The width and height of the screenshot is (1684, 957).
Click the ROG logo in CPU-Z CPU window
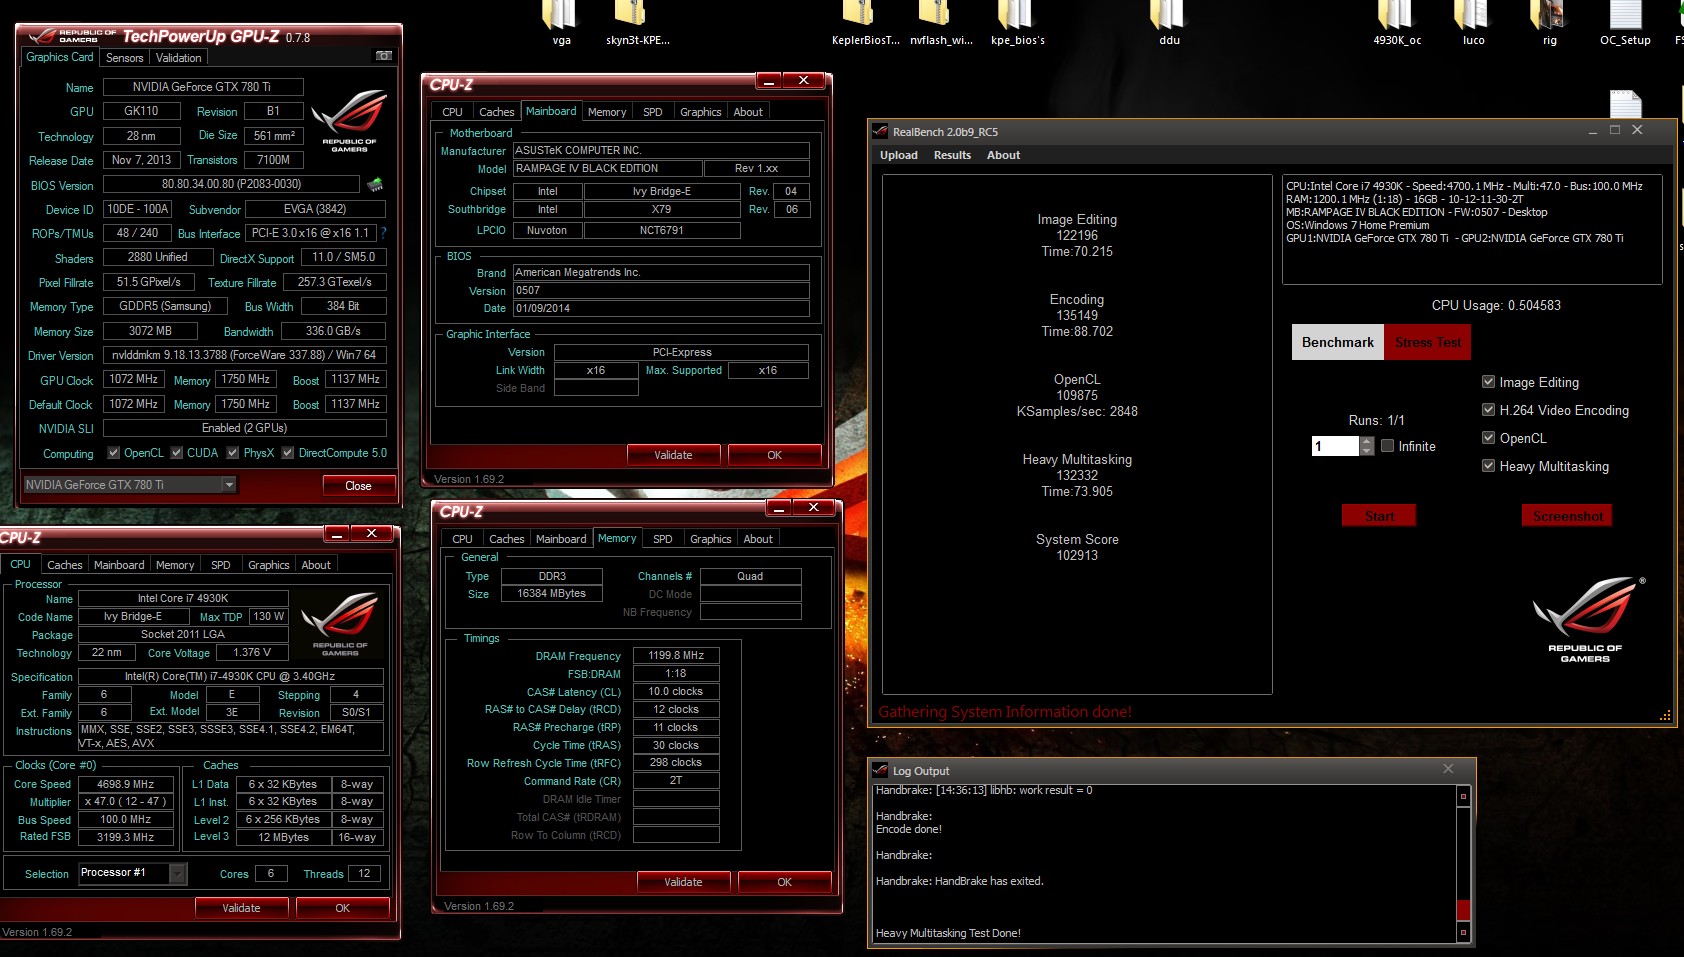click(x=339, y=623)
